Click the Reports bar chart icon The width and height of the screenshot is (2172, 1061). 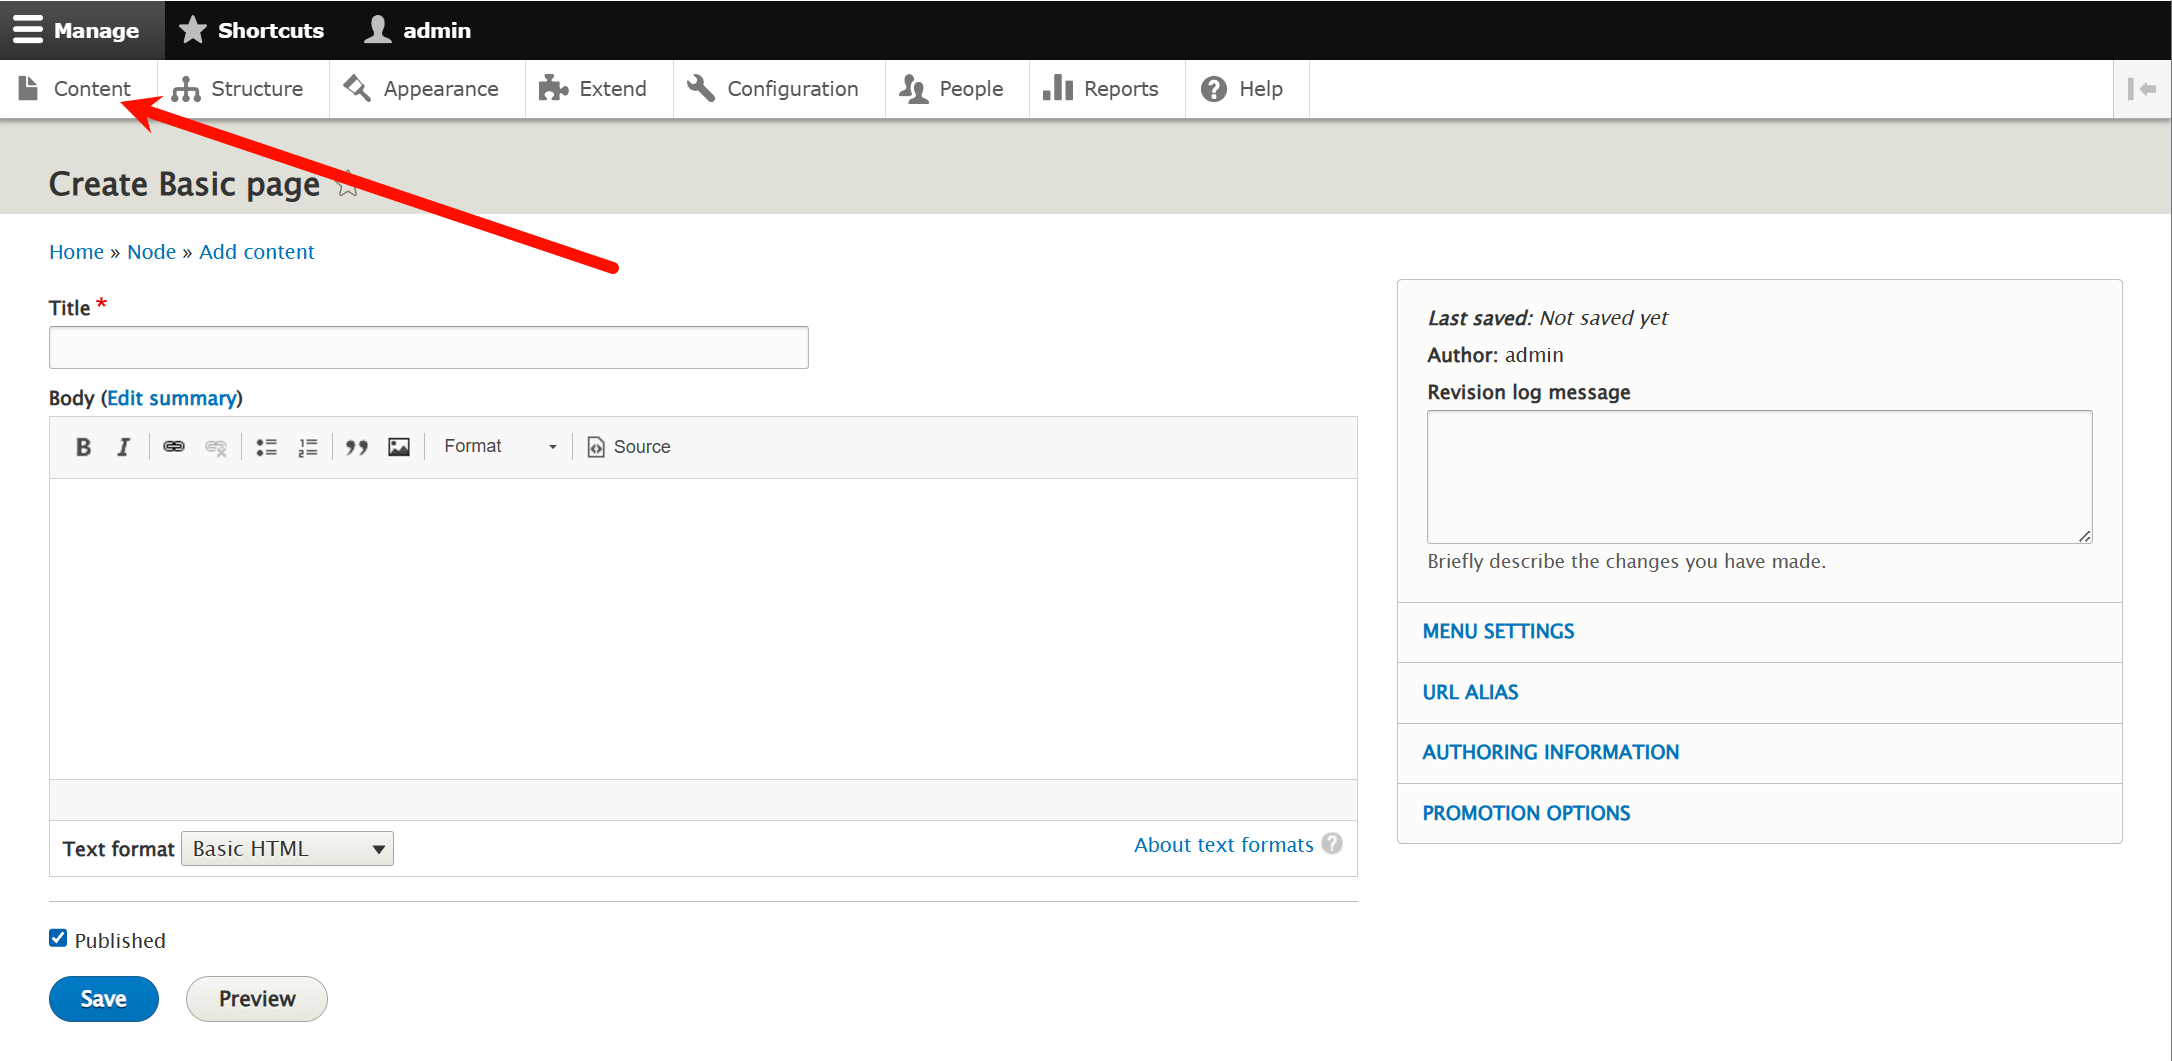click(1058, 89)
